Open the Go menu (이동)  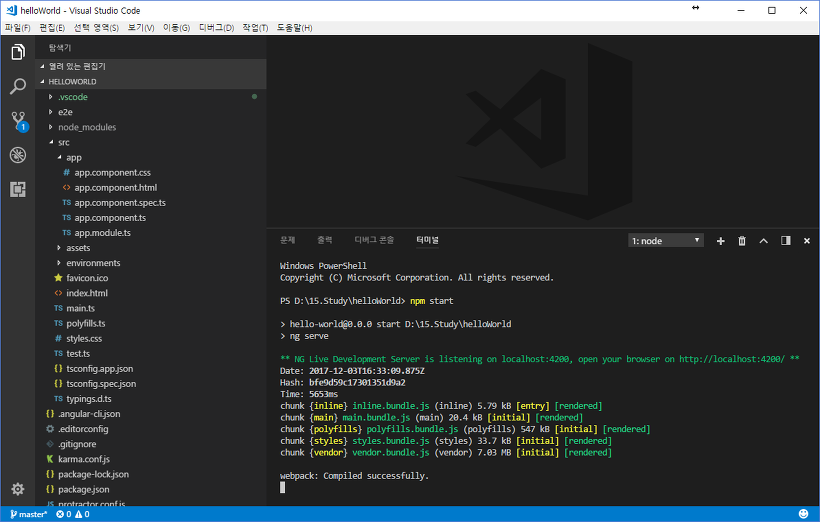tap(176, 28)
